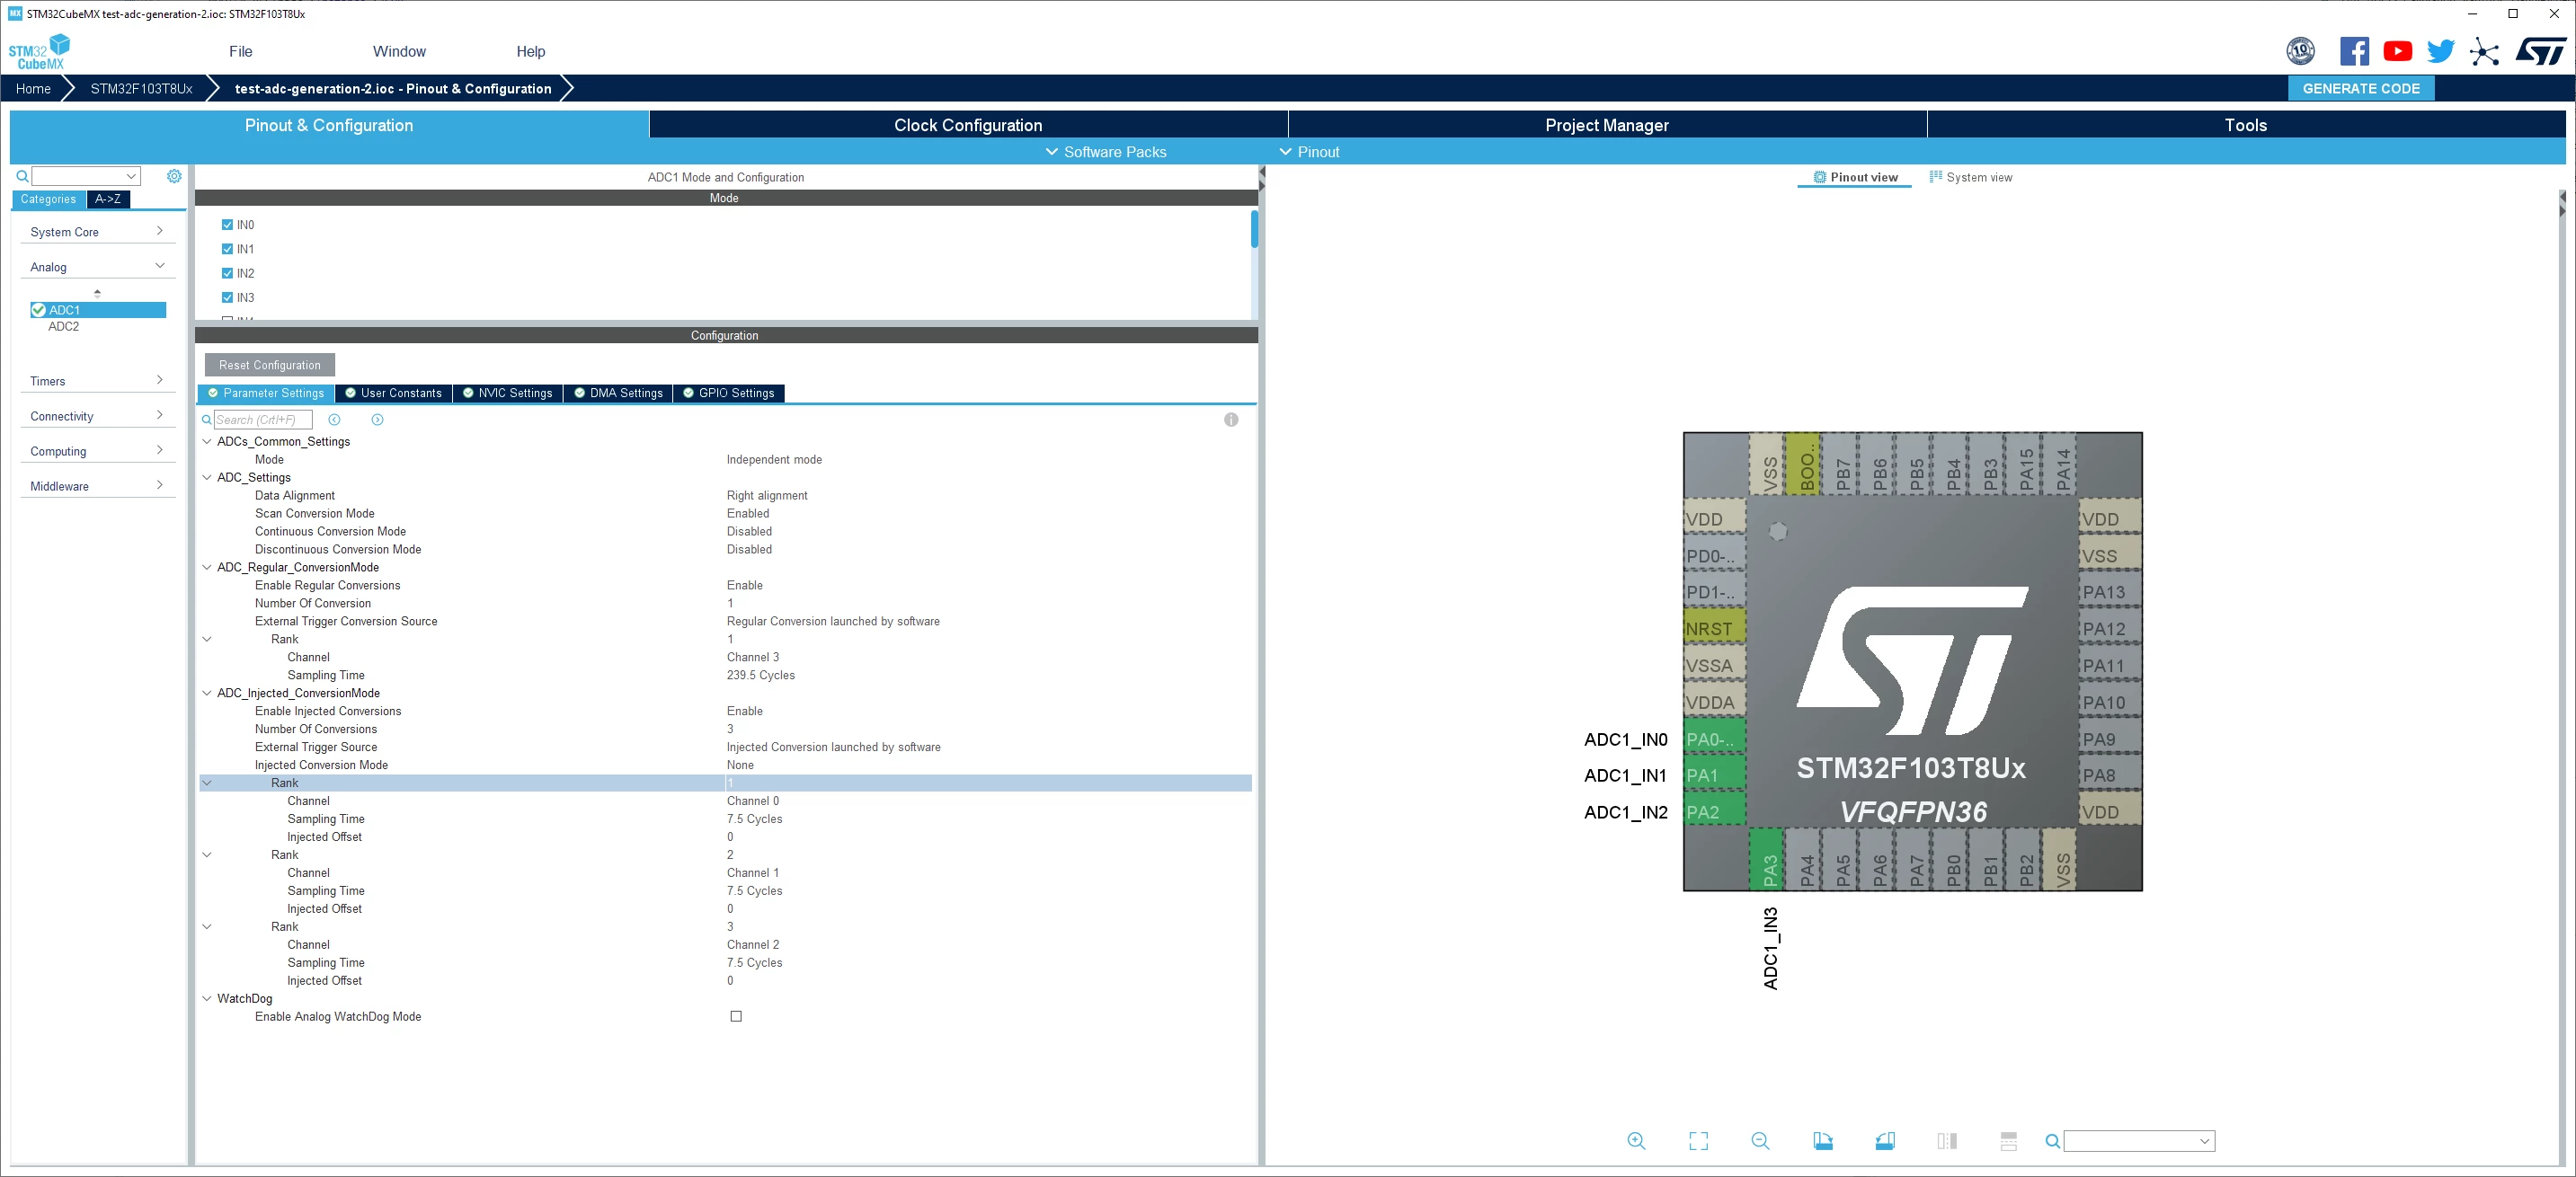Collapse the Analog category
The image size is (2576, 1177).
click(x=97, y=267)
